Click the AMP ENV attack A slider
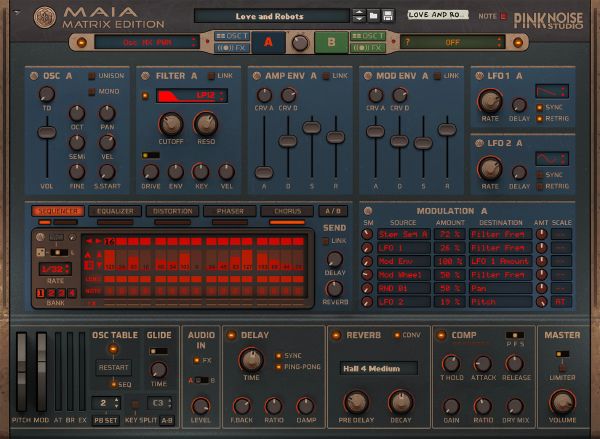Viewport: 600px width, 439px height. 264,172
